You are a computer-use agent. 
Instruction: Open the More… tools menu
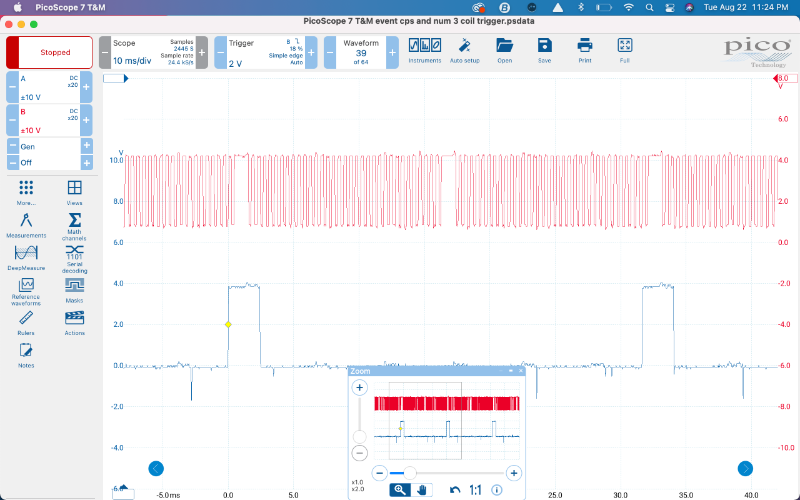[x=27, y=191]
